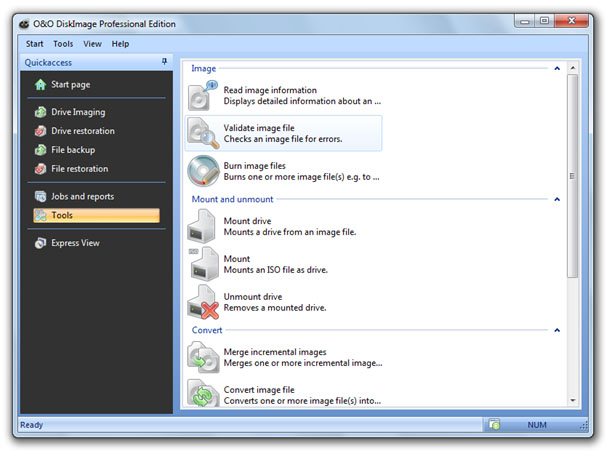Open the Tools menu
Screen dimensions: 612x456
pos(63,44)
